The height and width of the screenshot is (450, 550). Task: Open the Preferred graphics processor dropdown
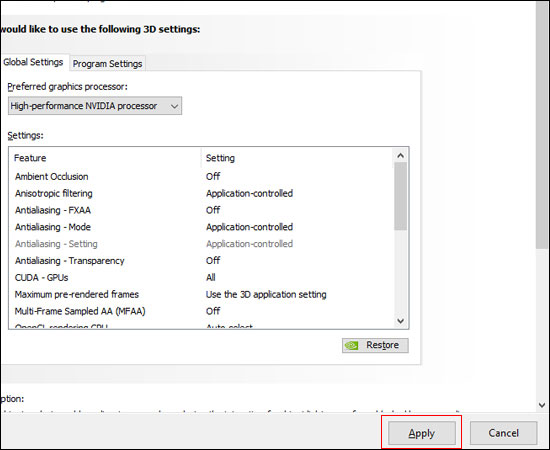tap(95, 106)
